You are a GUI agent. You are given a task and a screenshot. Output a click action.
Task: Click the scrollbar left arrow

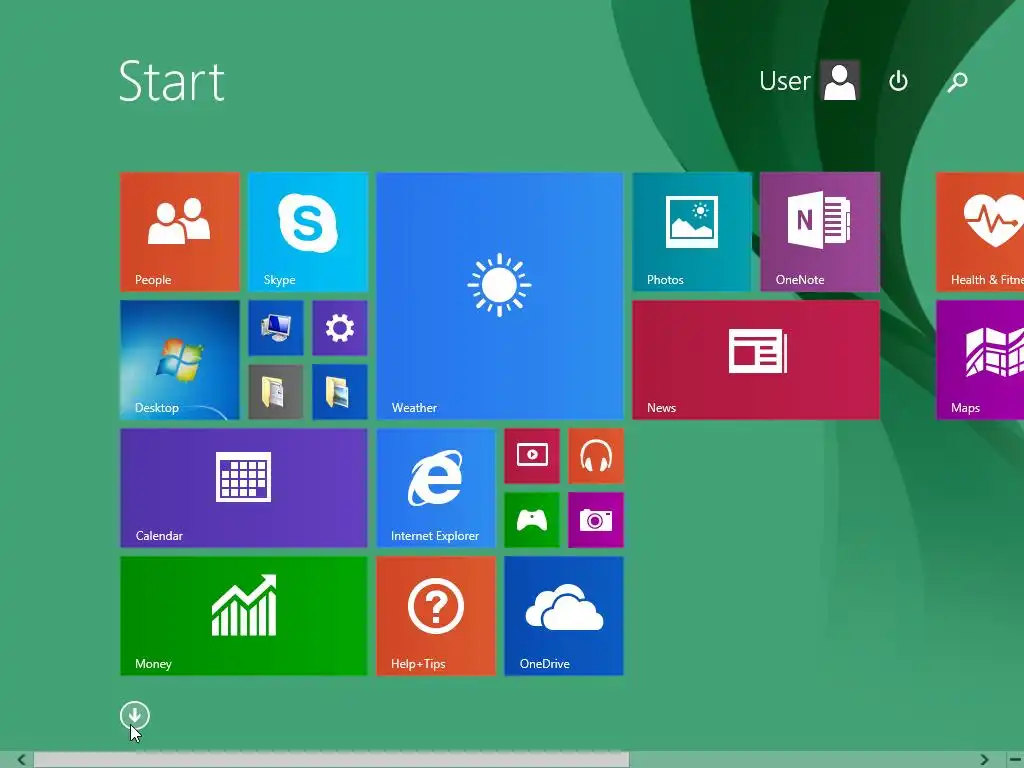tap(22, 760)
